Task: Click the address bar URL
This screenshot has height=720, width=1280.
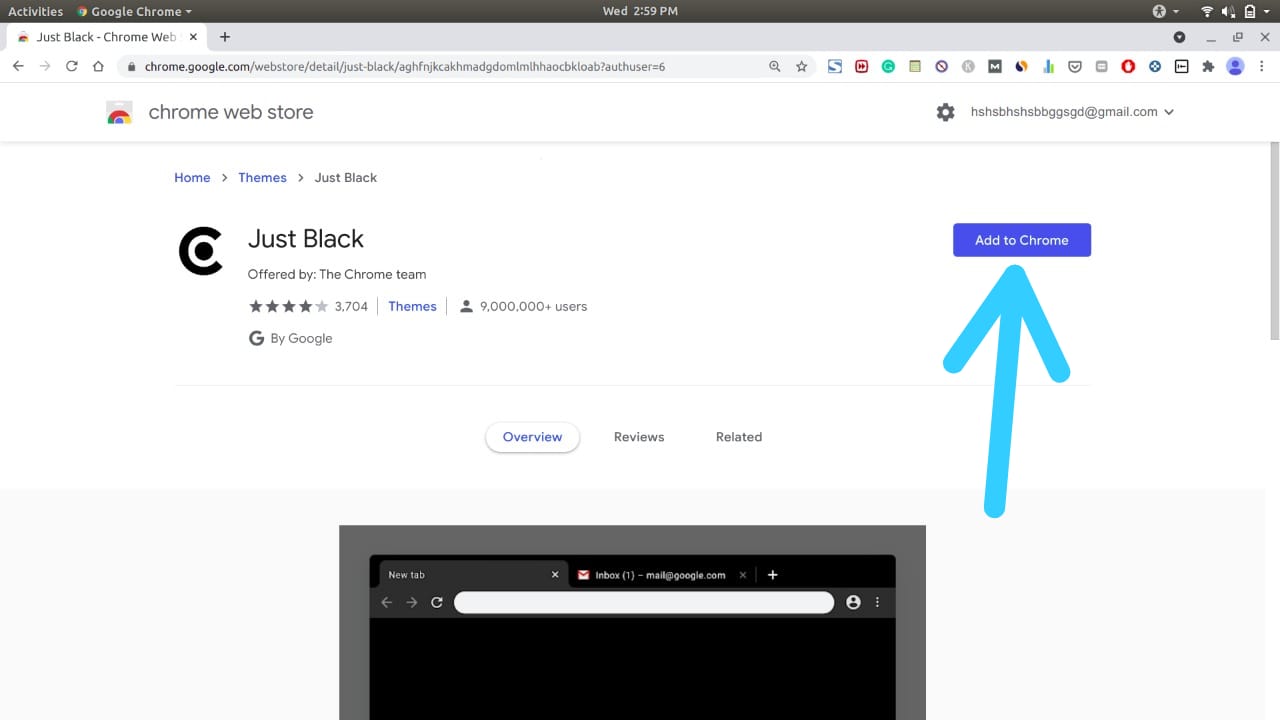Action: 405,67
